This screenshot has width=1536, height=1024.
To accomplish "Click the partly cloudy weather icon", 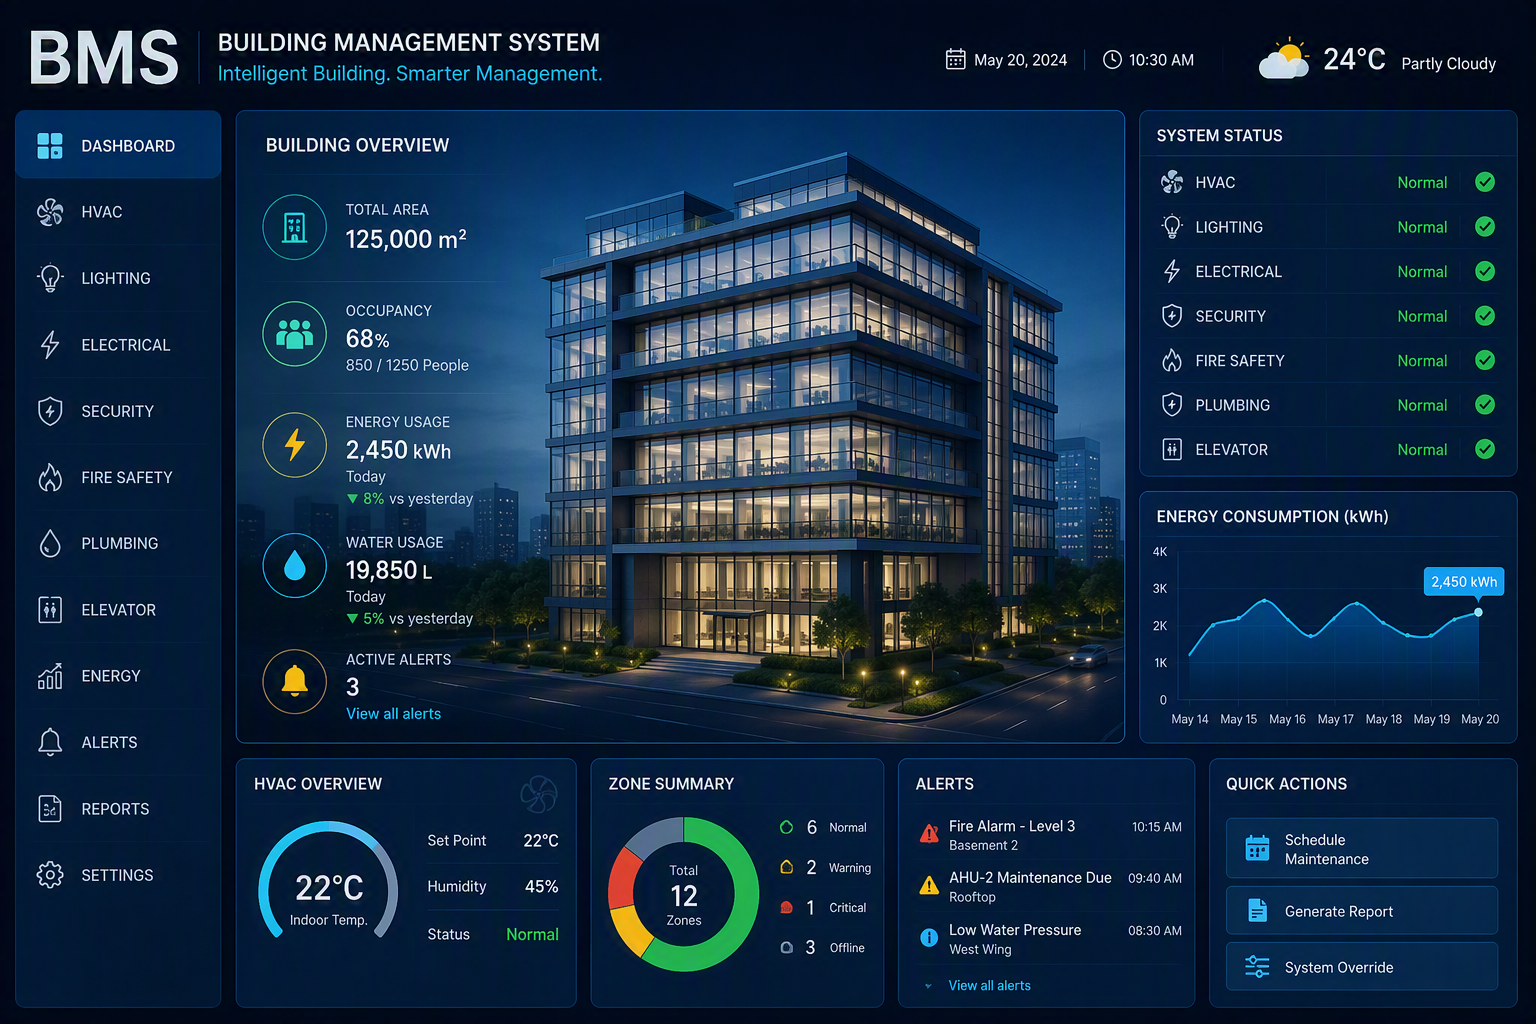I will tap(1284, 60).
